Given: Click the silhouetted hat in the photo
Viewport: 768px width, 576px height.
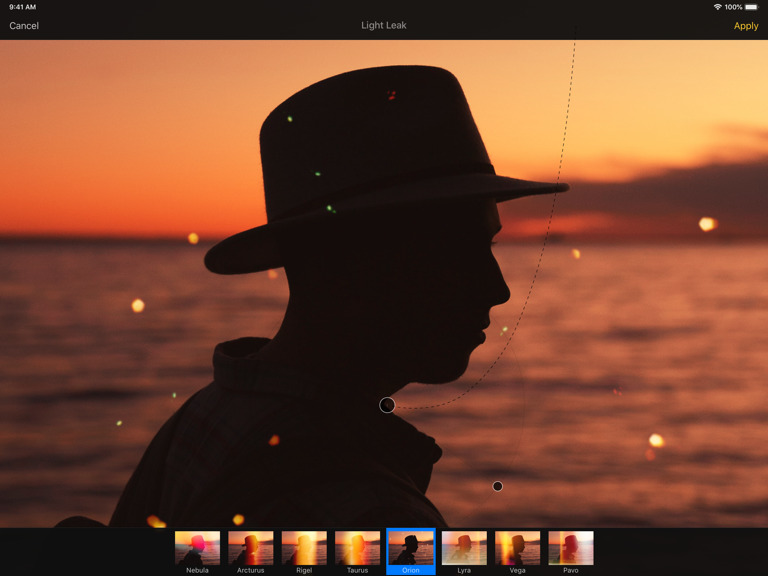Looking at the screenshot, I should (x=370, y=140).
